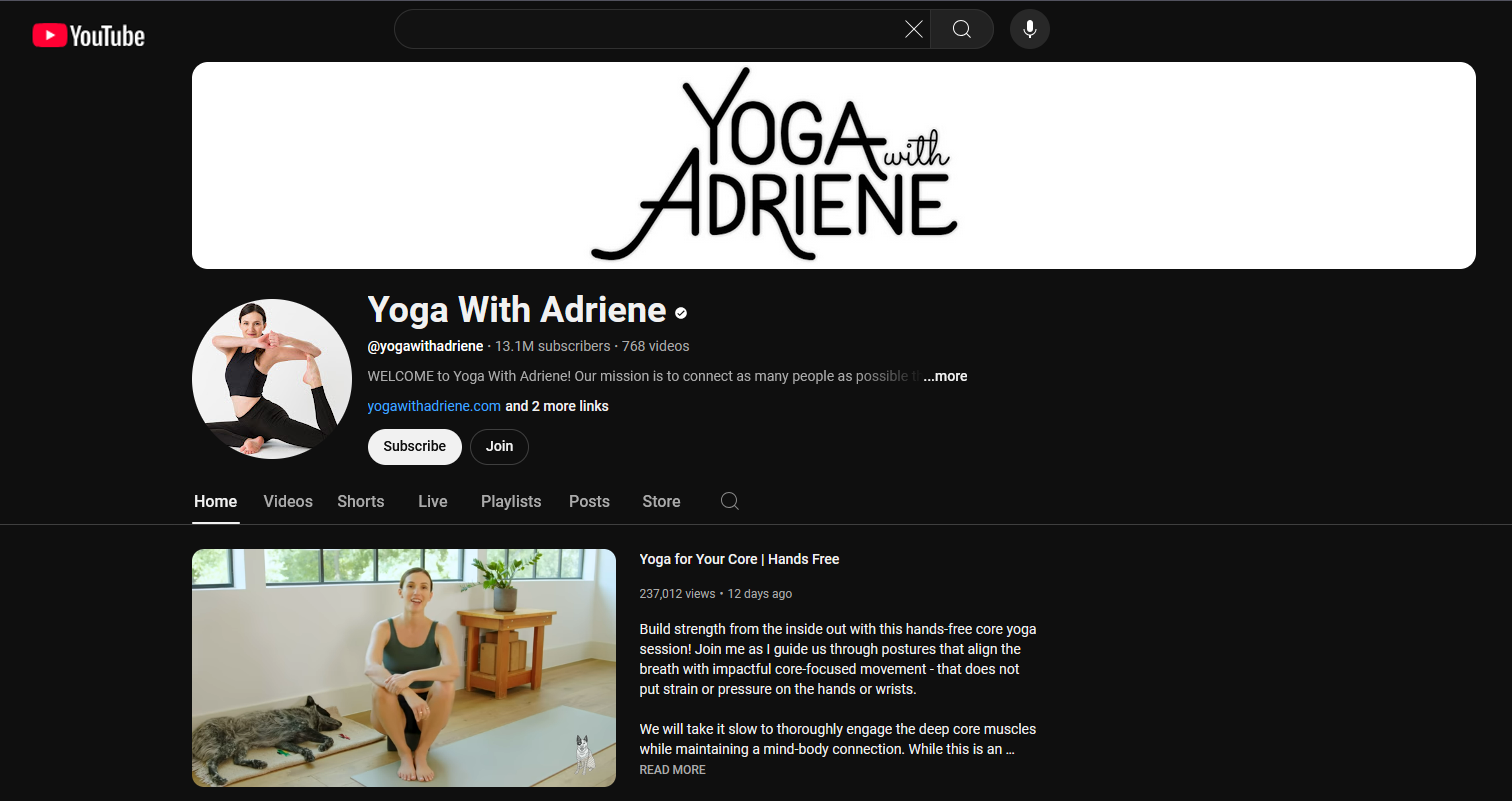Image resolution: width=1512 pixels, height=801 pixels.
Task: Click the Join button
Action: tap(499, 446)
